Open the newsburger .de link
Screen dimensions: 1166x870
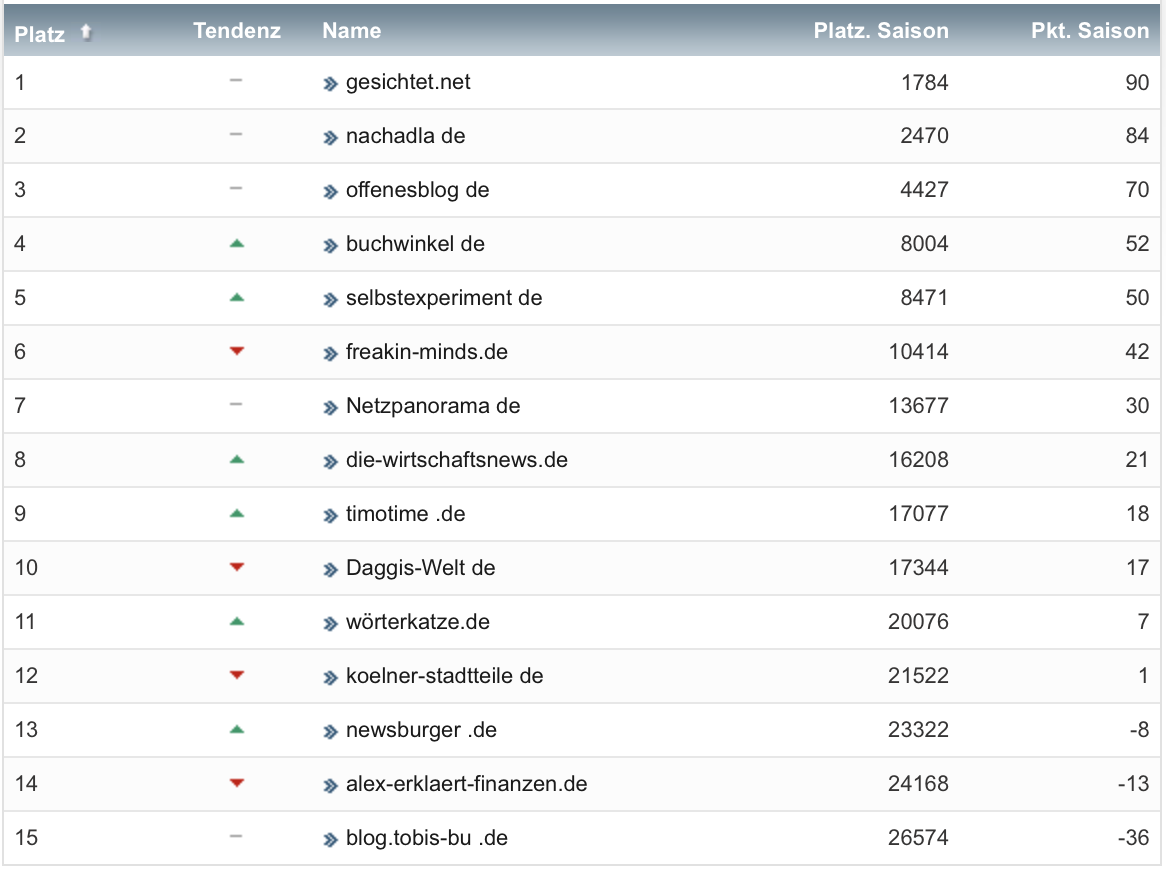click(x=422, y=730)
